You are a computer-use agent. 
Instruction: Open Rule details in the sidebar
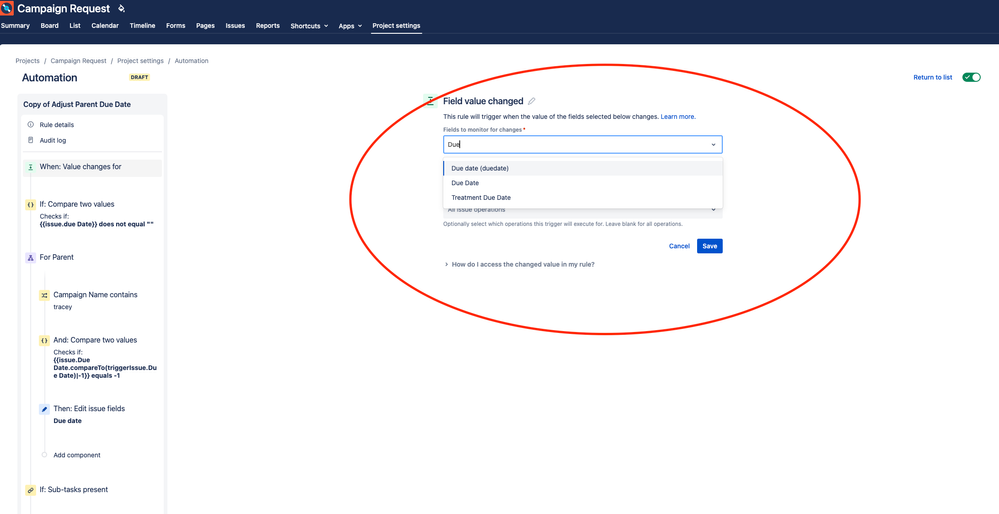(57, 125)
